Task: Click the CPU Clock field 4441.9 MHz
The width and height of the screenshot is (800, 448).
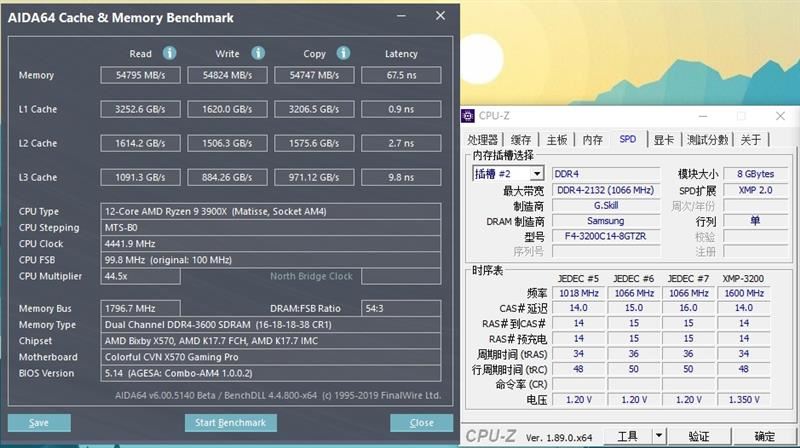Action: [270, 244]
